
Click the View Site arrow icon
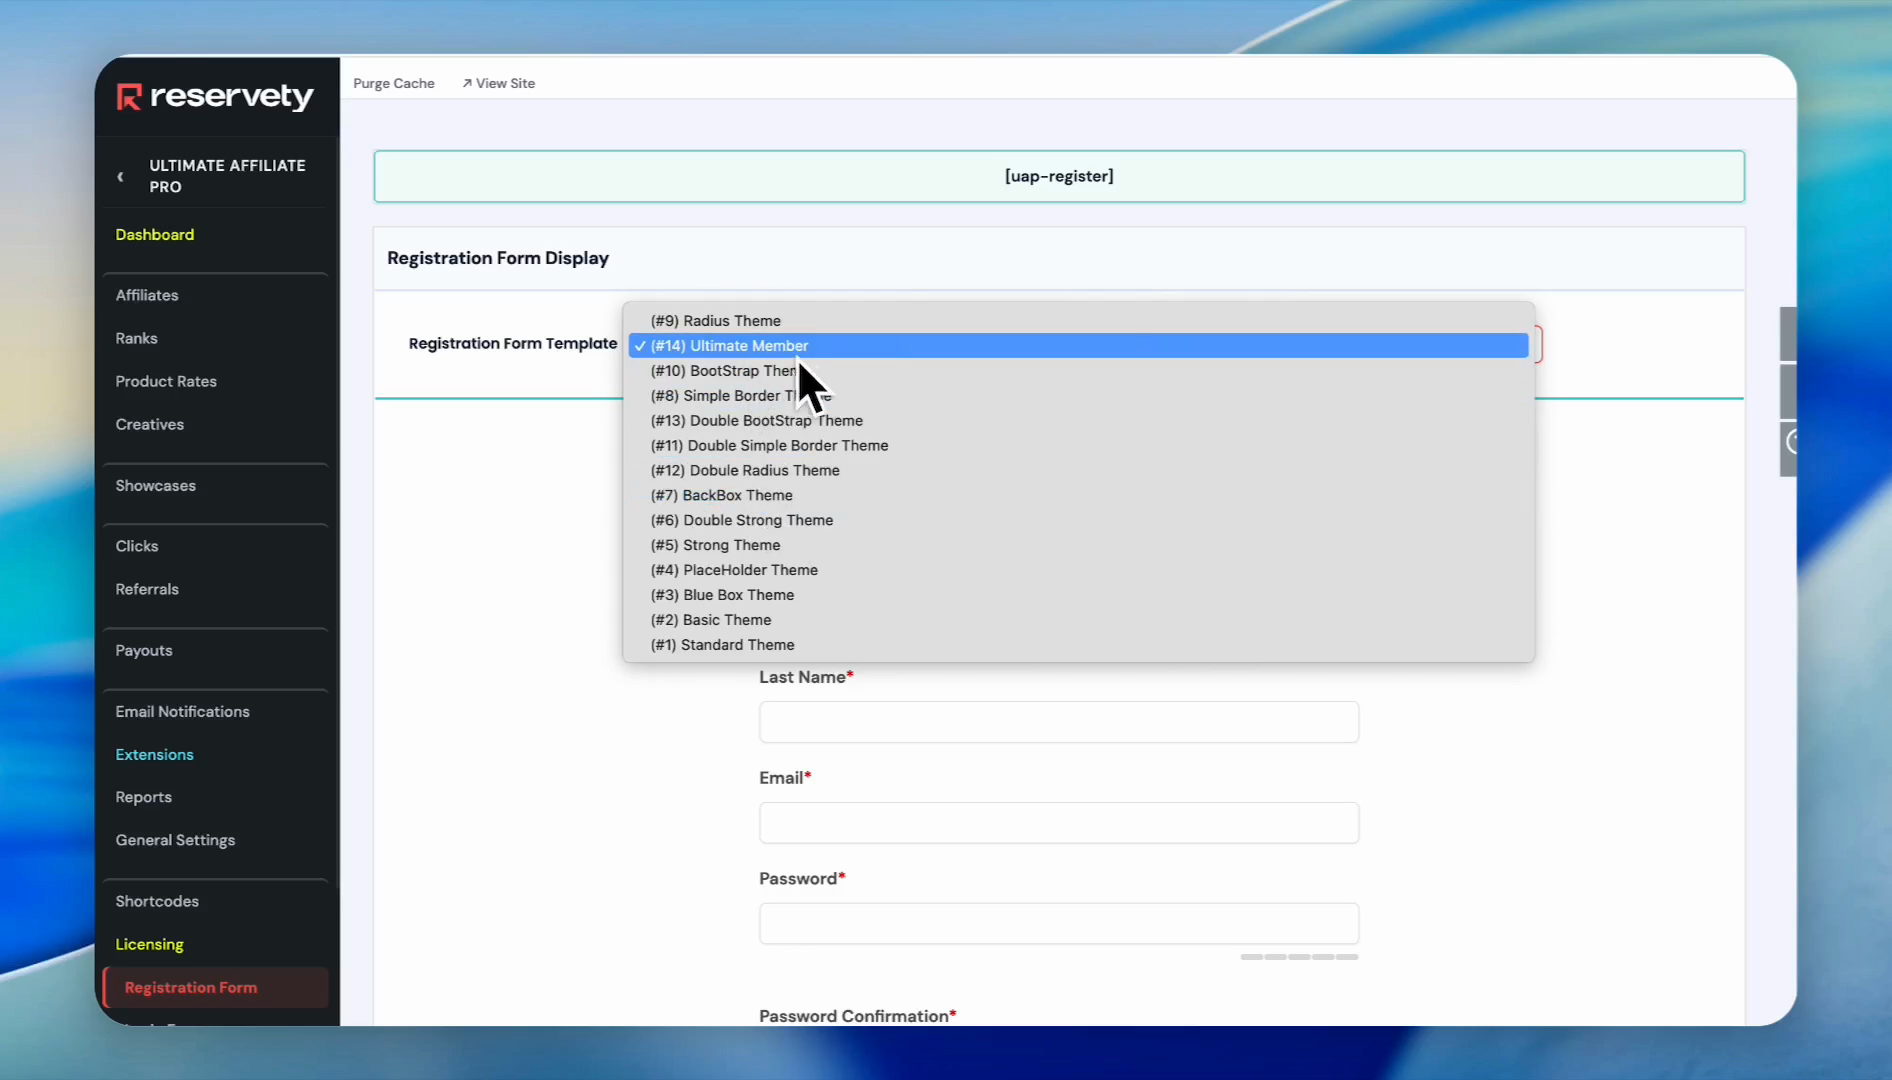[x=467, y=84]
